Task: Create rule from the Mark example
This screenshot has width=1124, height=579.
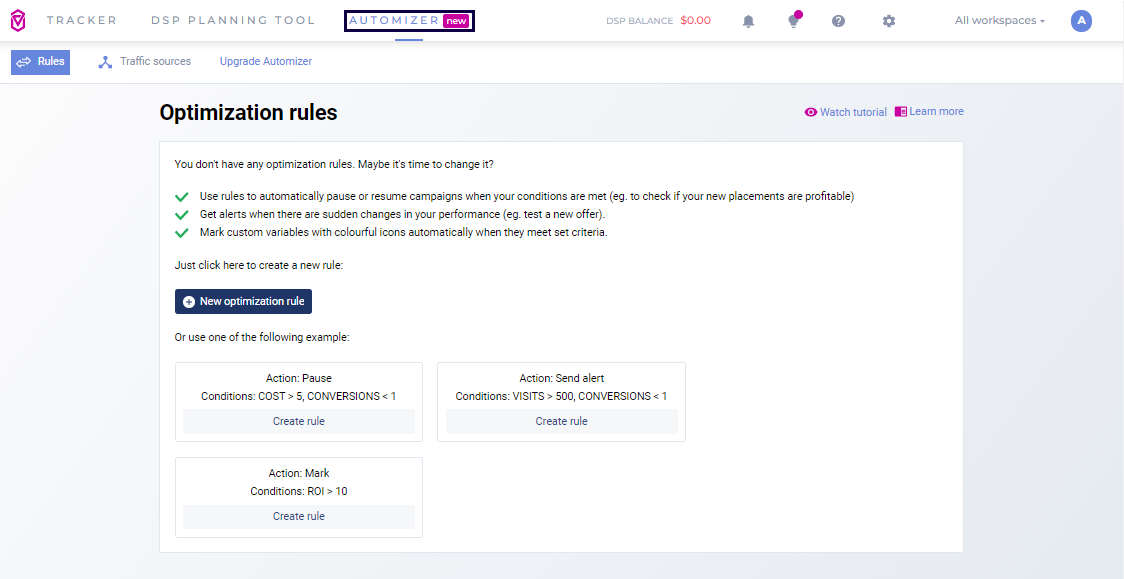Action: point(298,516)
